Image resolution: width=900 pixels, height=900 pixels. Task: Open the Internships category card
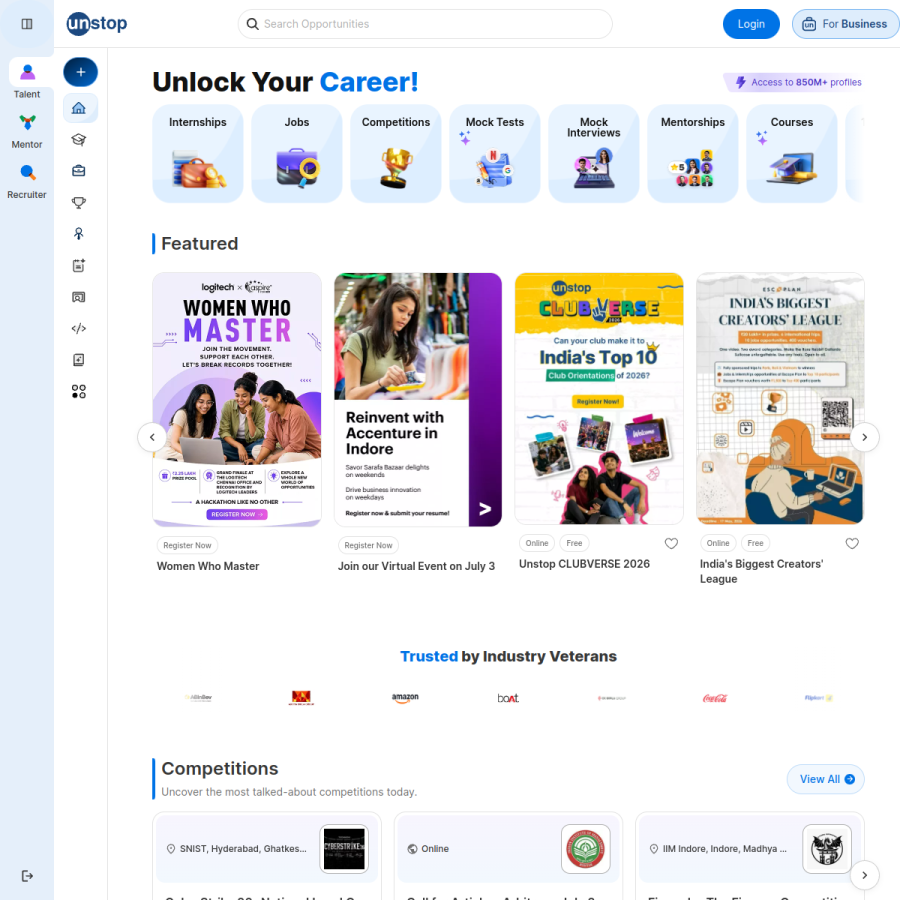[197, 153]
